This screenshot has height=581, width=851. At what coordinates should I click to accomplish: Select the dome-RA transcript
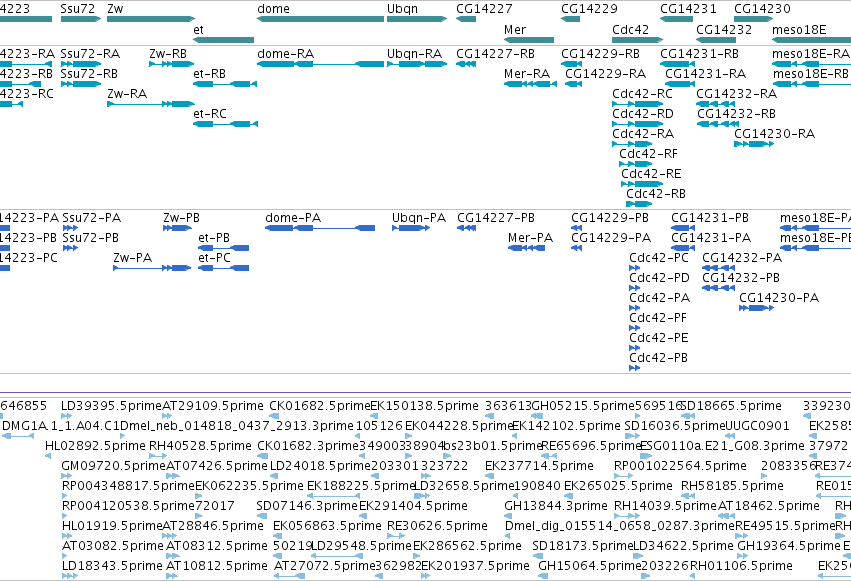click(x=320, y=64)
